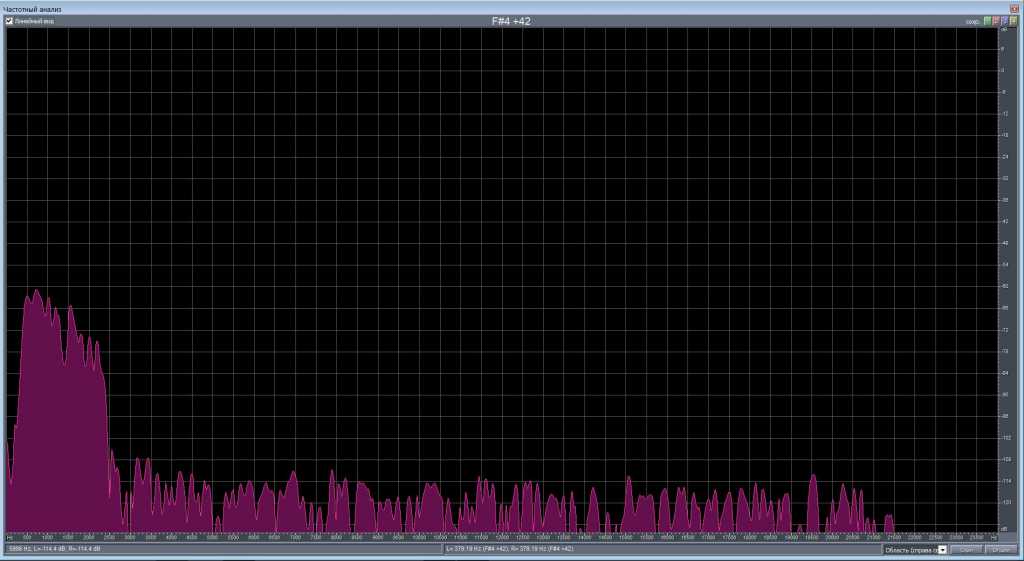This screenshot has width=1024, height=561.
Task: Click the blue hold snapshot button
Action: click(x=1004, y=22)
